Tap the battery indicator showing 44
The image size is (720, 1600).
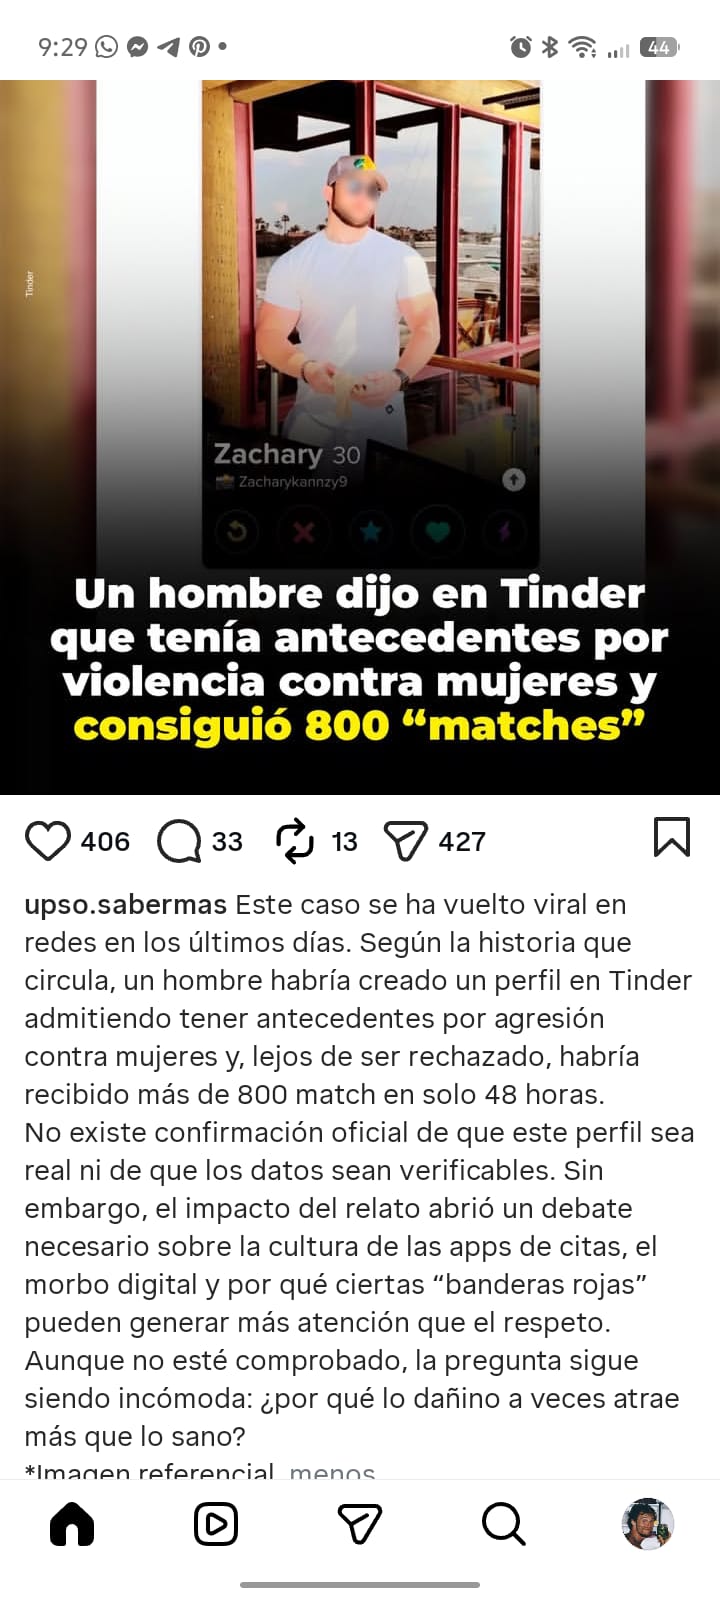[659, 46]
